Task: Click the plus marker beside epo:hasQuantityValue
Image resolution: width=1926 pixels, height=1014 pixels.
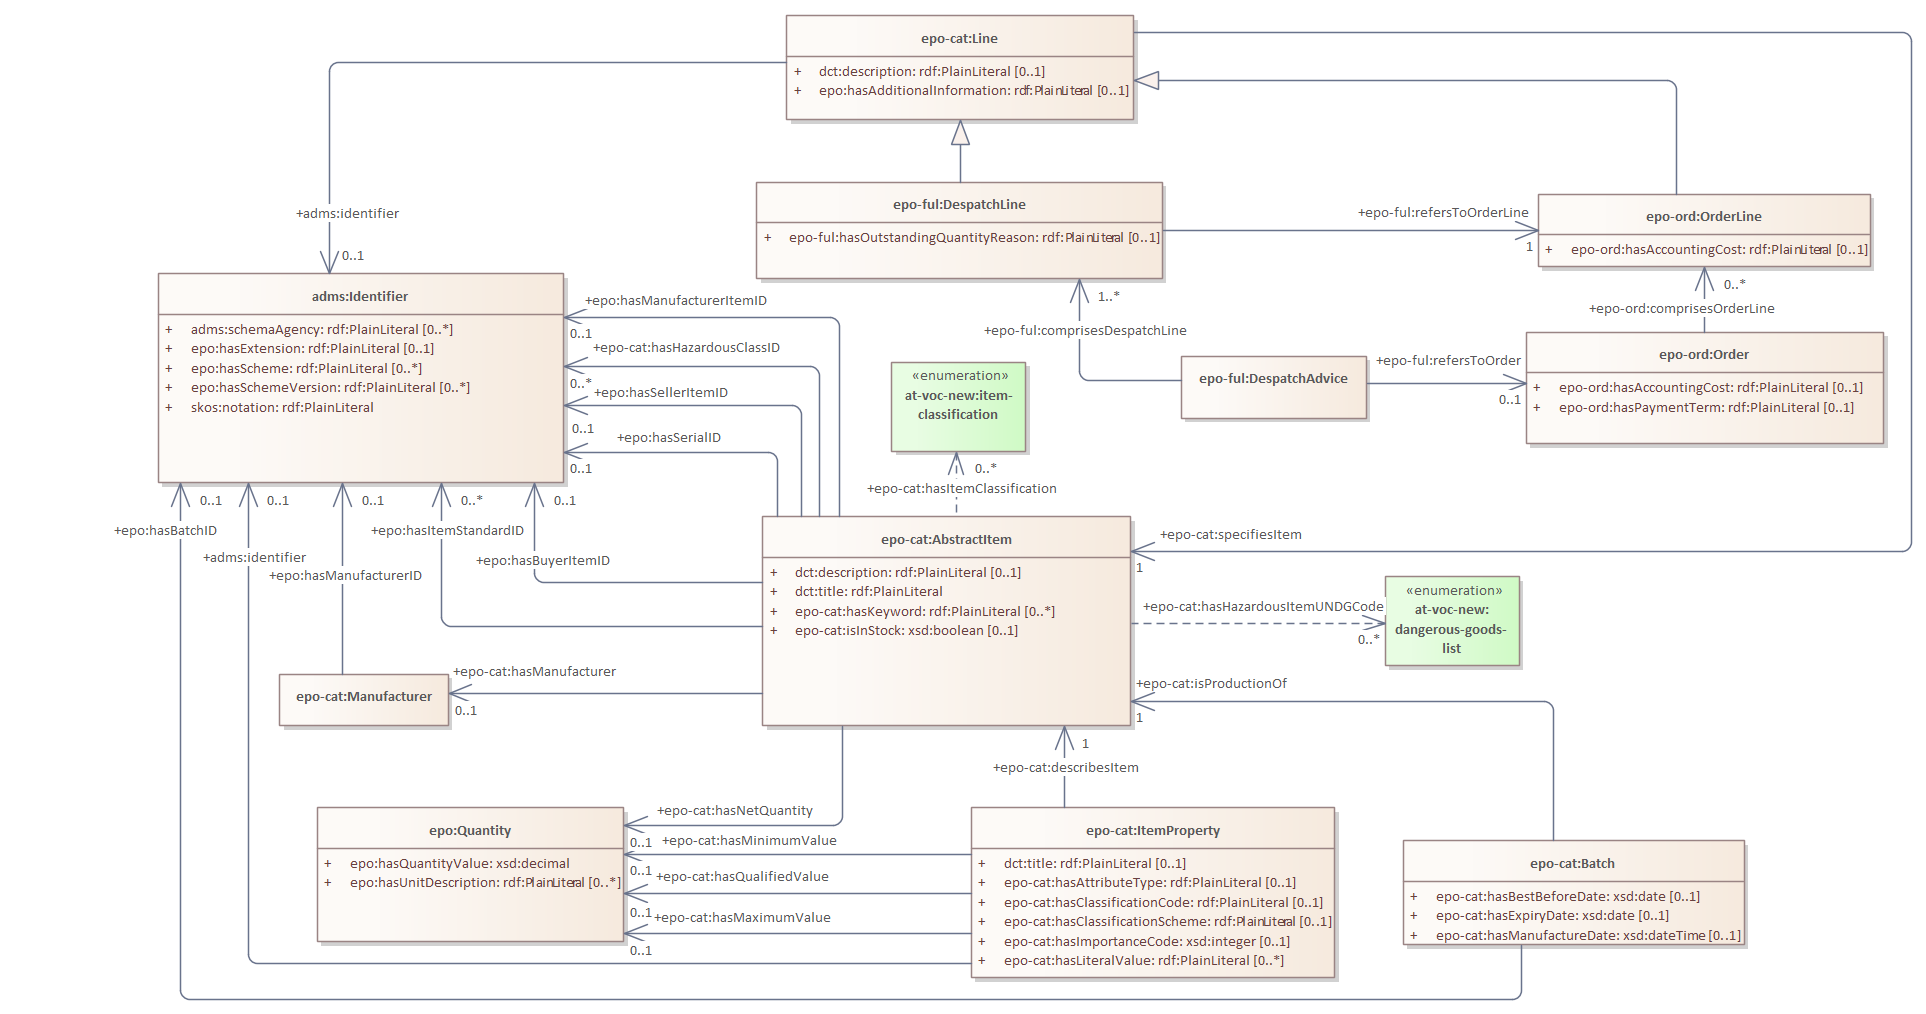Action: point(328,864)
